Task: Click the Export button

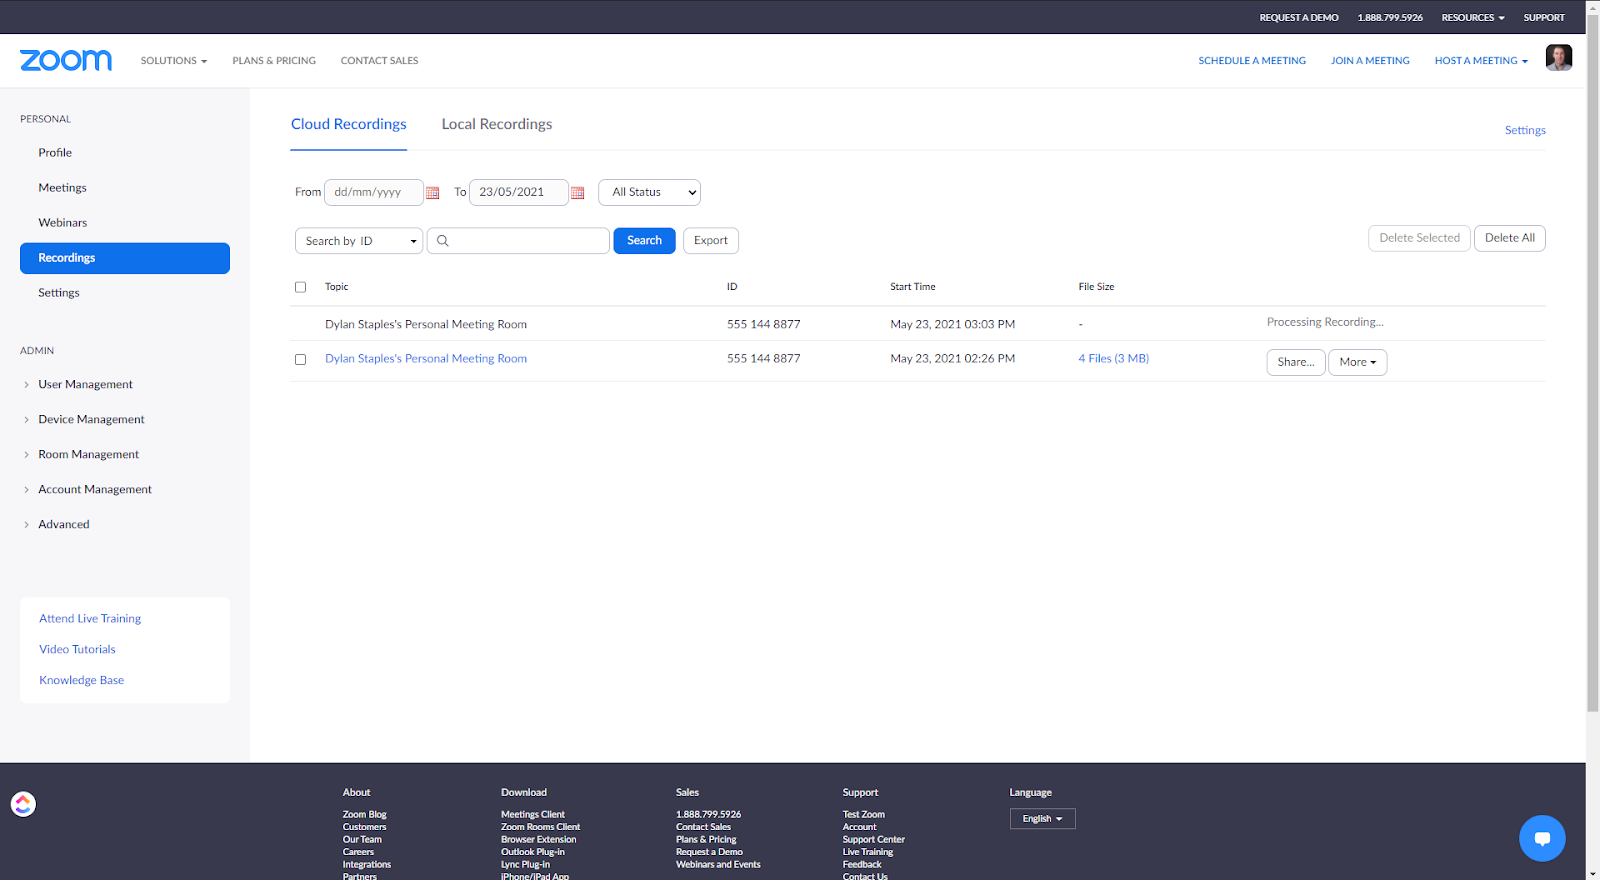Action: [711, 241]
